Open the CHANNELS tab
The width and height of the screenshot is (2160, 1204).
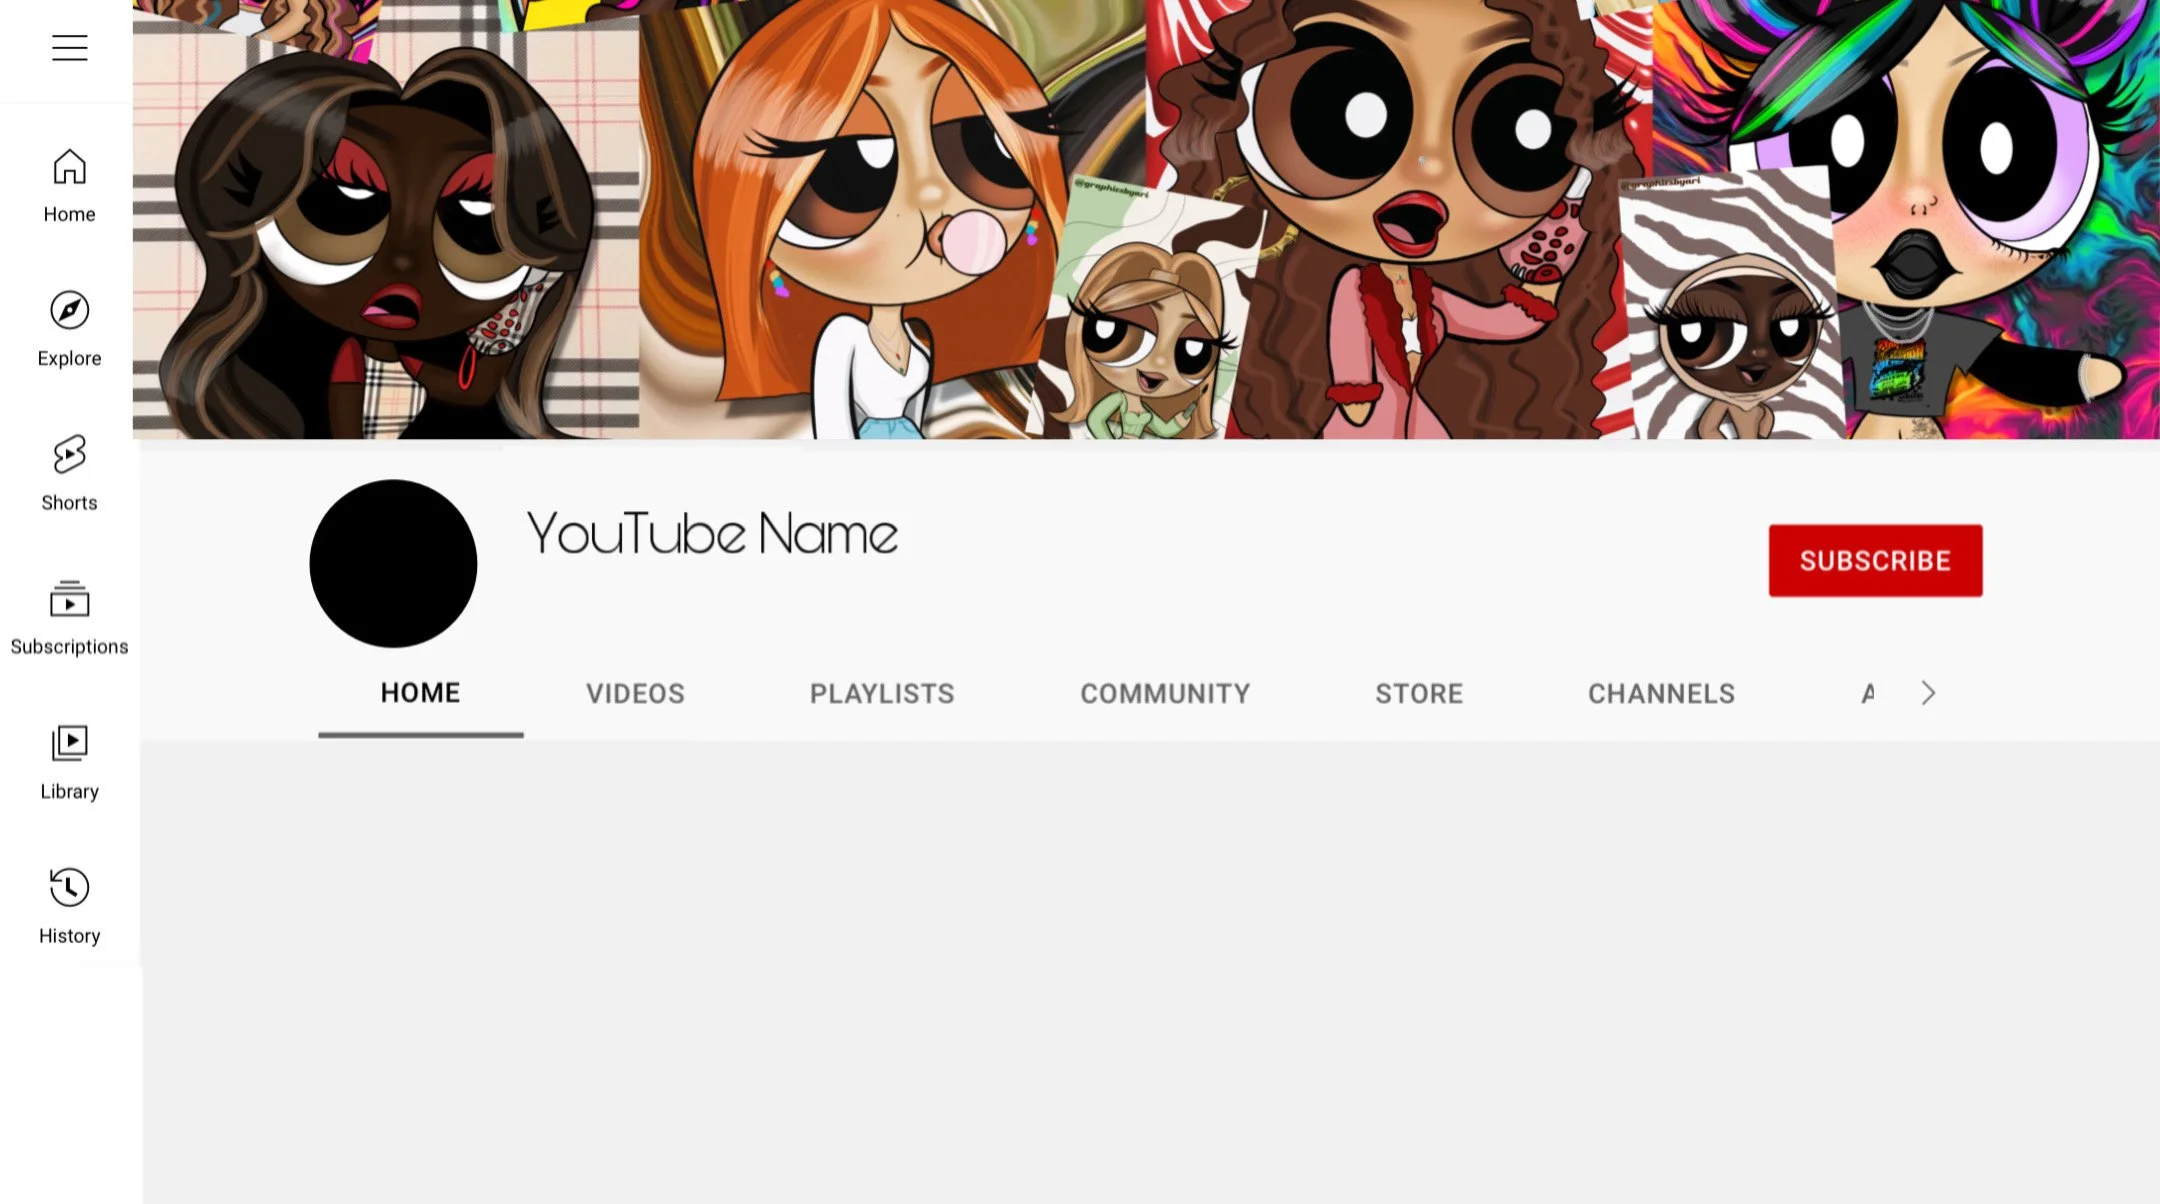pos(1660,693)
